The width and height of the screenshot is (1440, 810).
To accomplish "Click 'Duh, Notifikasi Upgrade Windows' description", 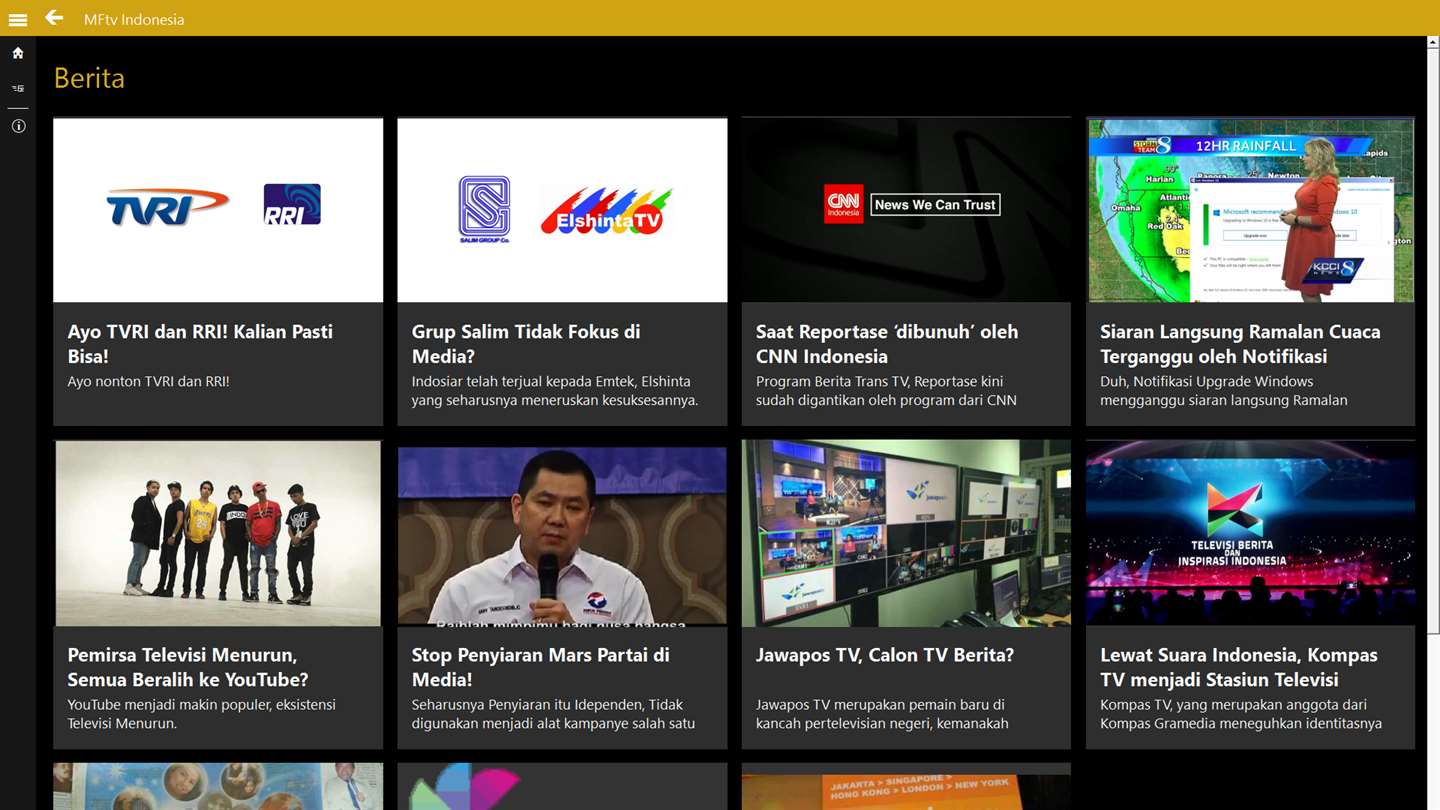I will coord(1224,391).
